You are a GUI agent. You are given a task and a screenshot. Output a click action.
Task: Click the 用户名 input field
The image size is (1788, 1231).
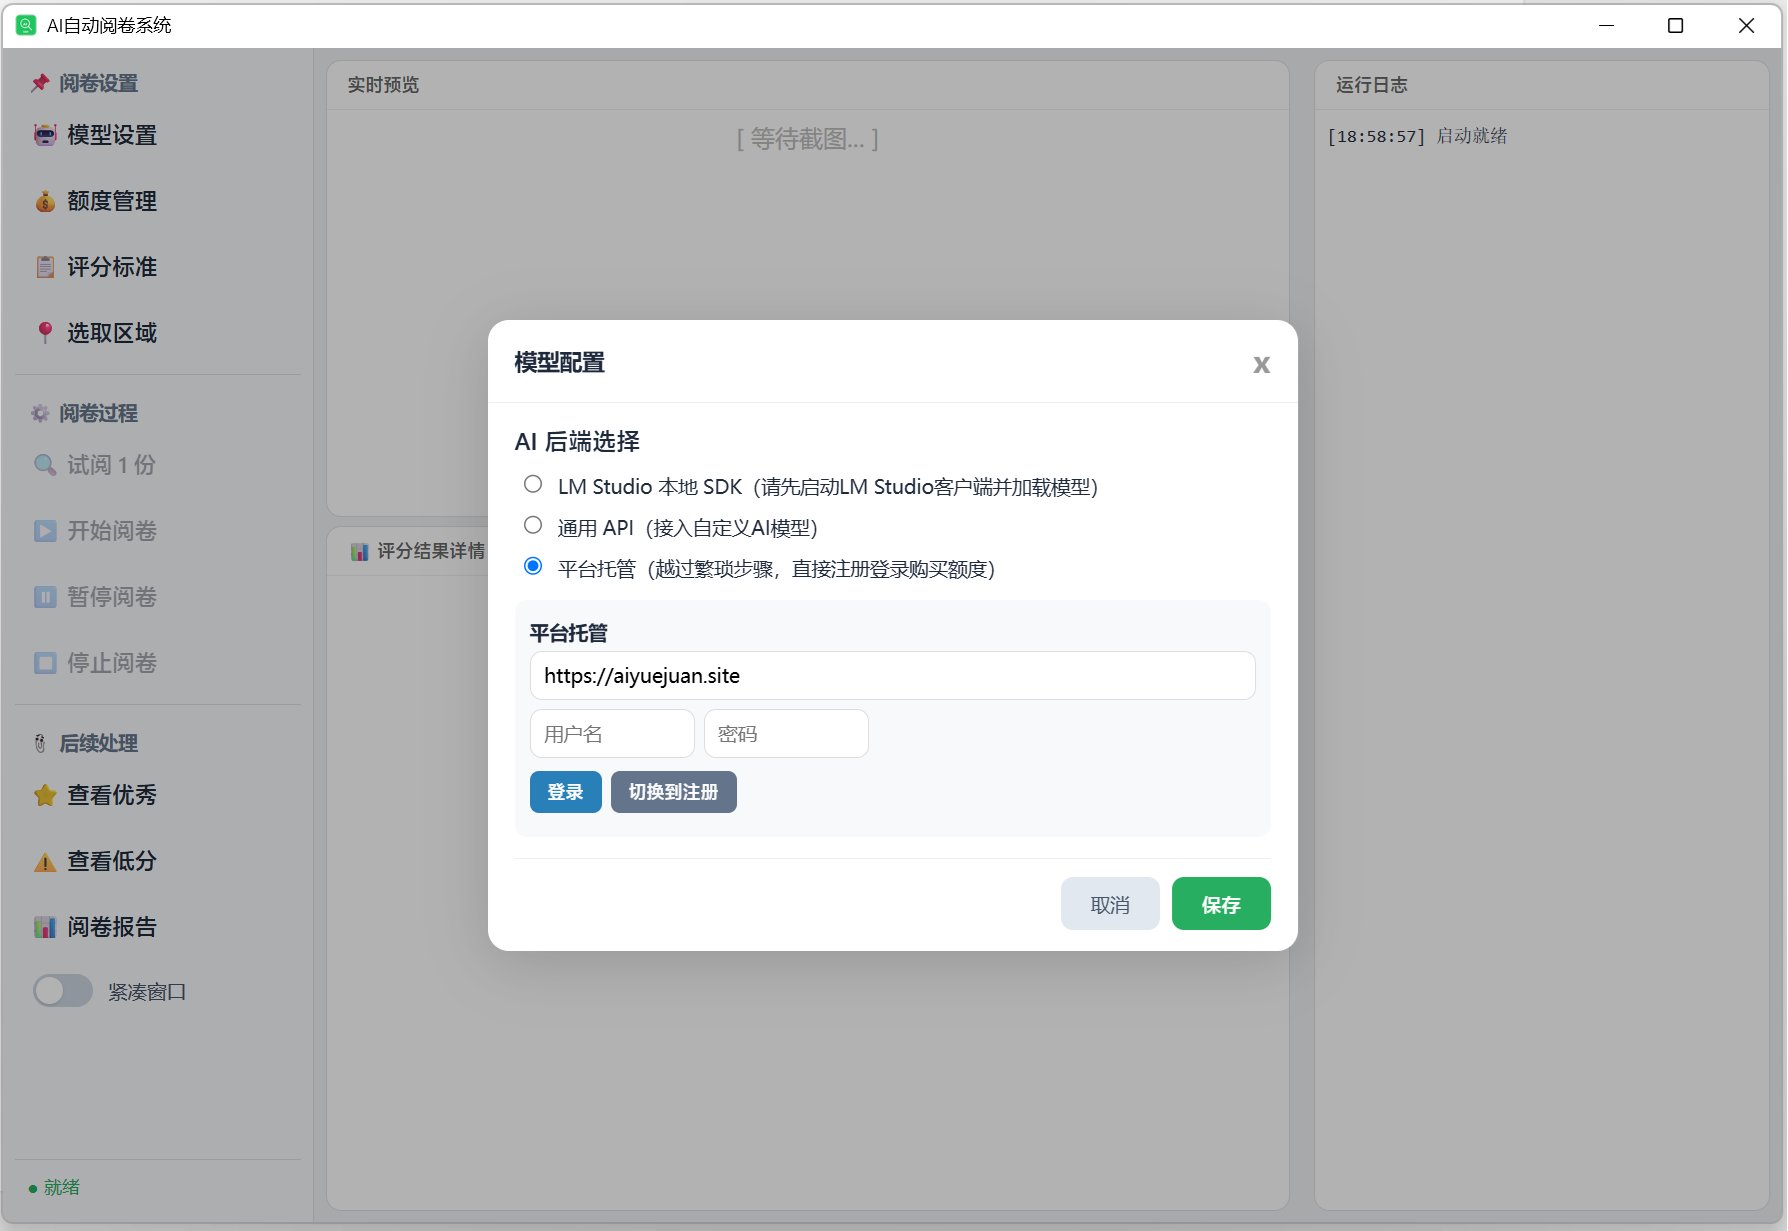pos(612,734)
